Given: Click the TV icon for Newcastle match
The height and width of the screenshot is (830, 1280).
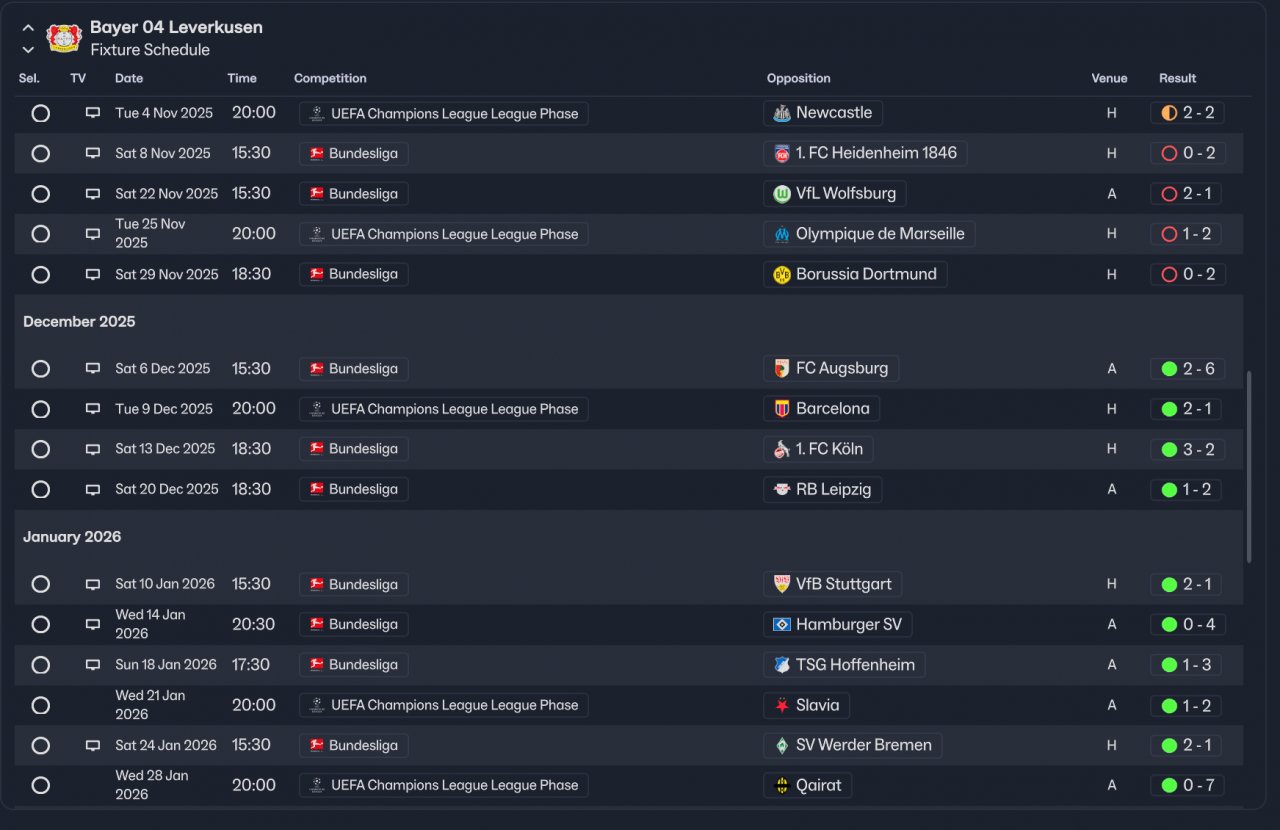Looking at the screenshot, I should pyautogui.click(x=93, y=113).
